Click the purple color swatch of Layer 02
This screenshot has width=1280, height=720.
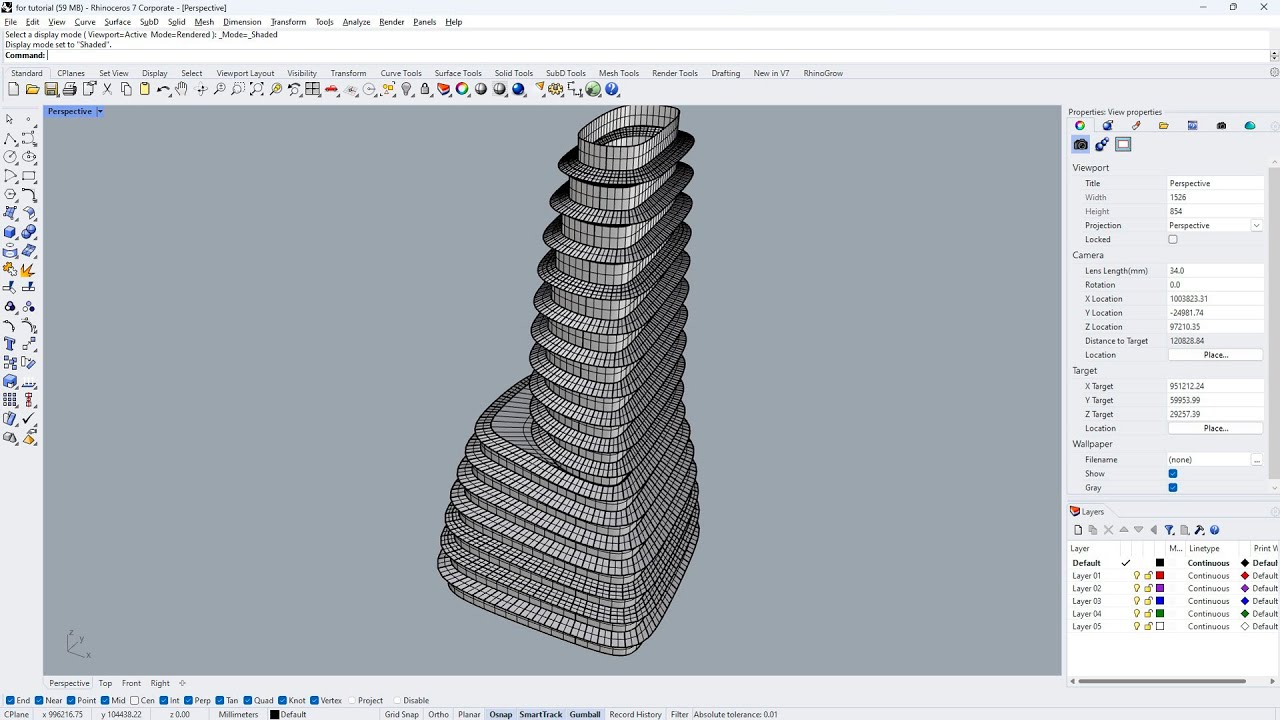(x=1160, y=588)
